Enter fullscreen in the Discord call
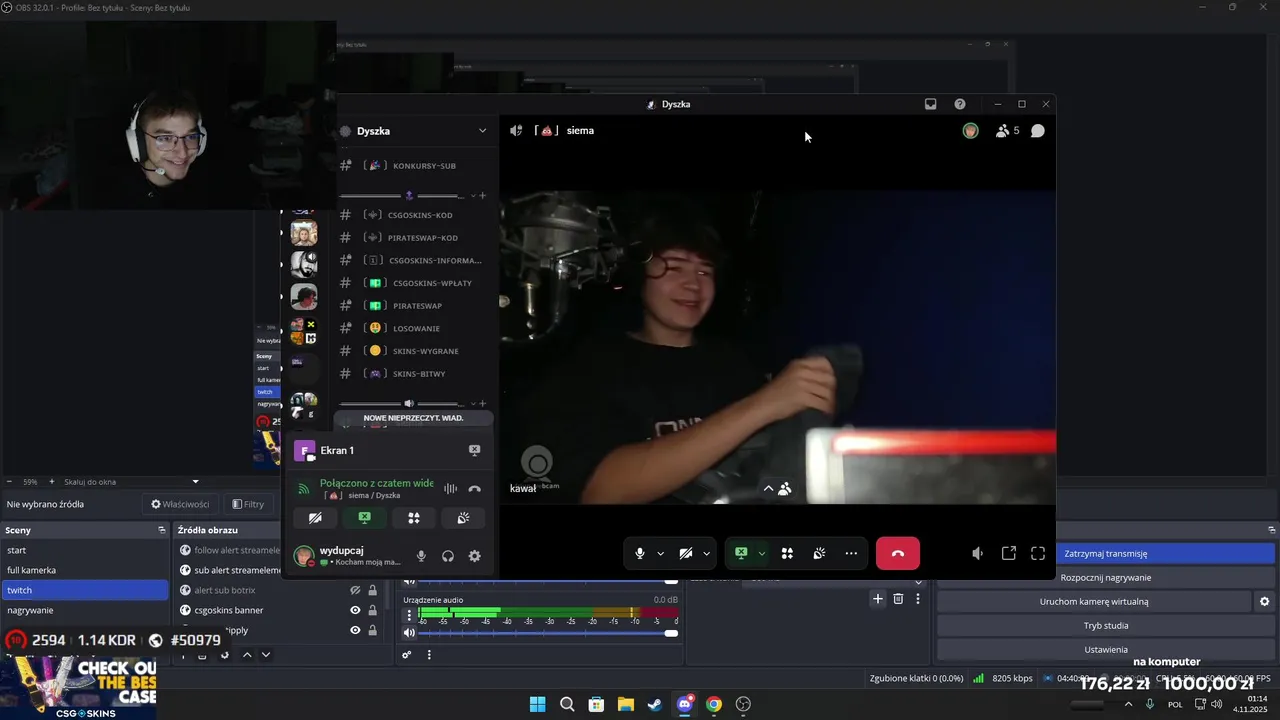This screenshot has width=1280, height=720. click(1038, 553)
